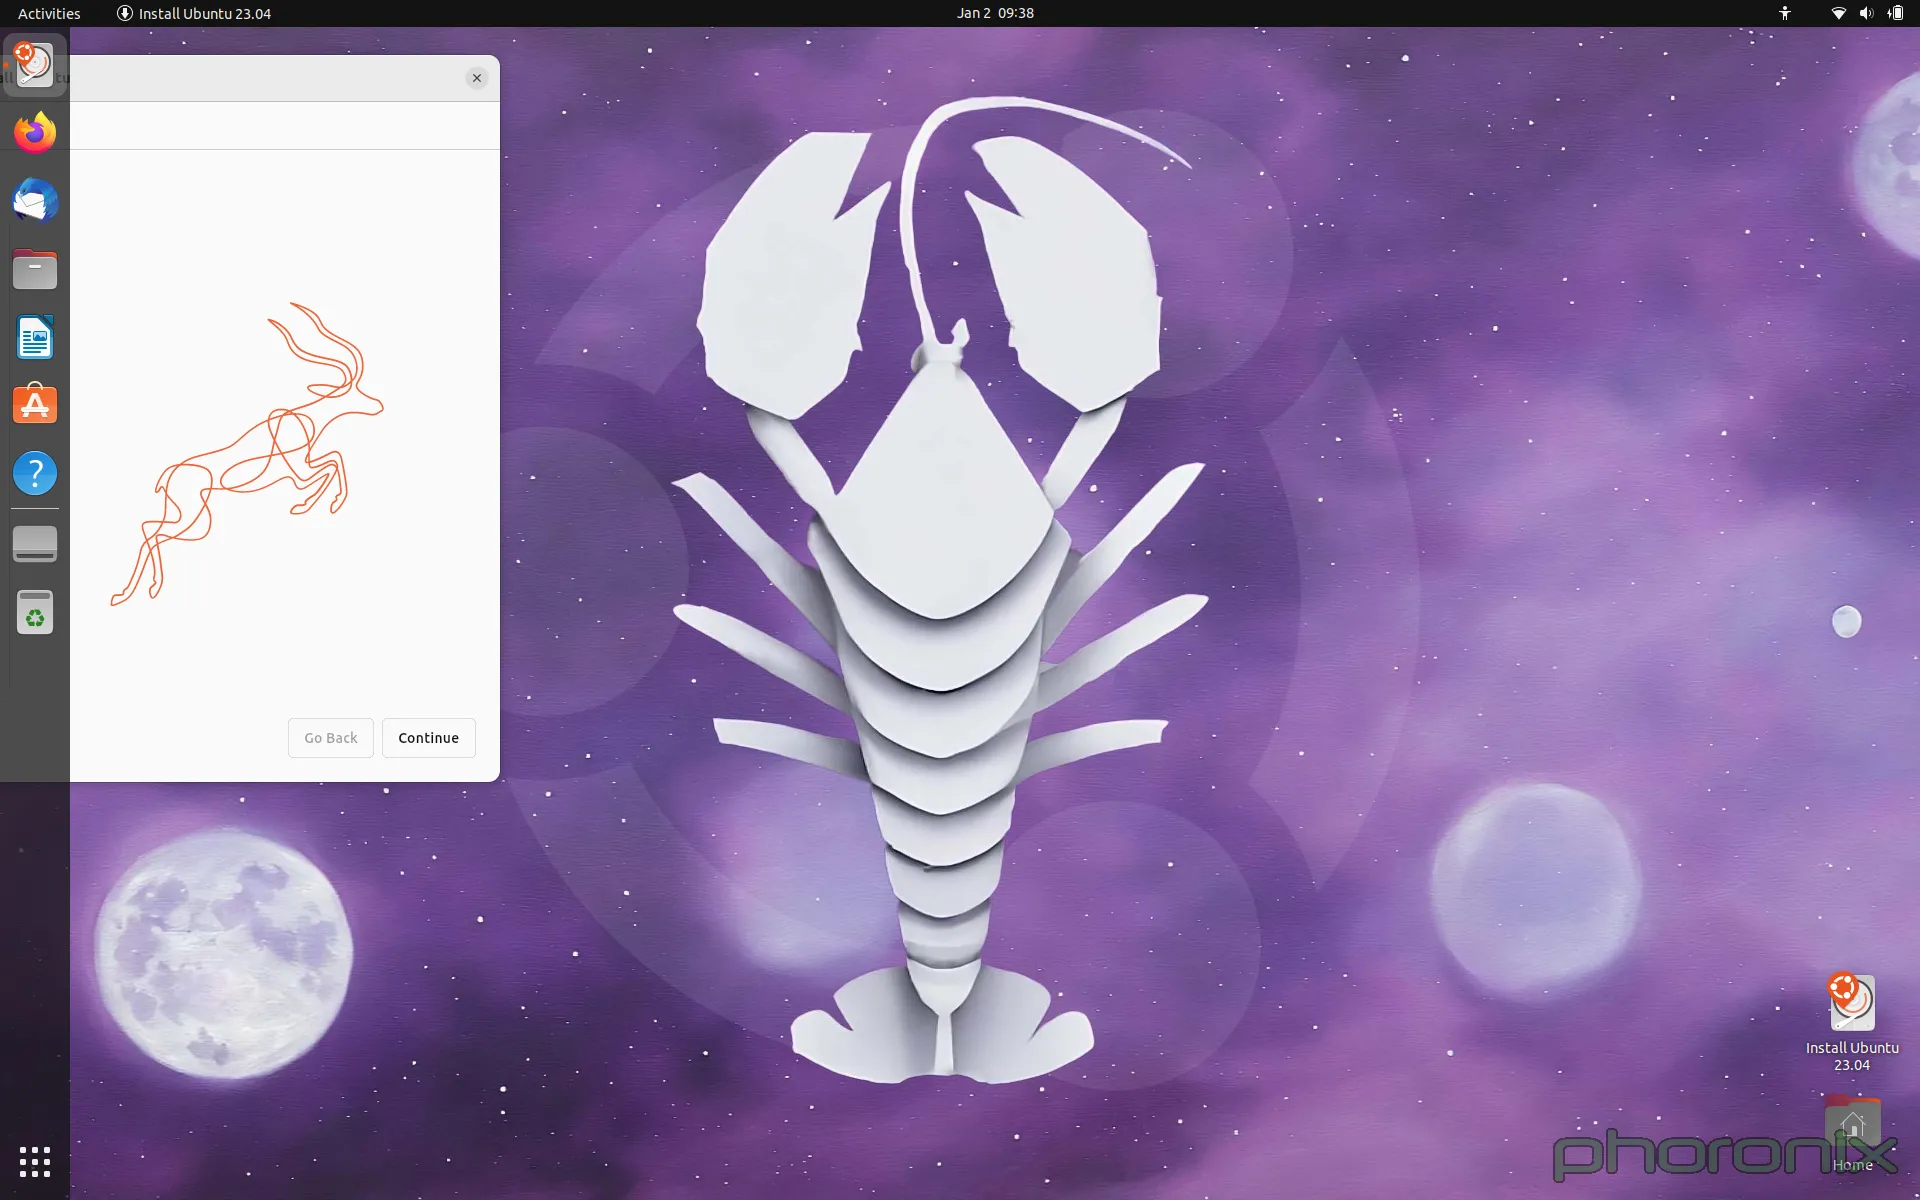Close the installer window
This screenshot has width=1920, height=1200.
(x=477, y=78)
